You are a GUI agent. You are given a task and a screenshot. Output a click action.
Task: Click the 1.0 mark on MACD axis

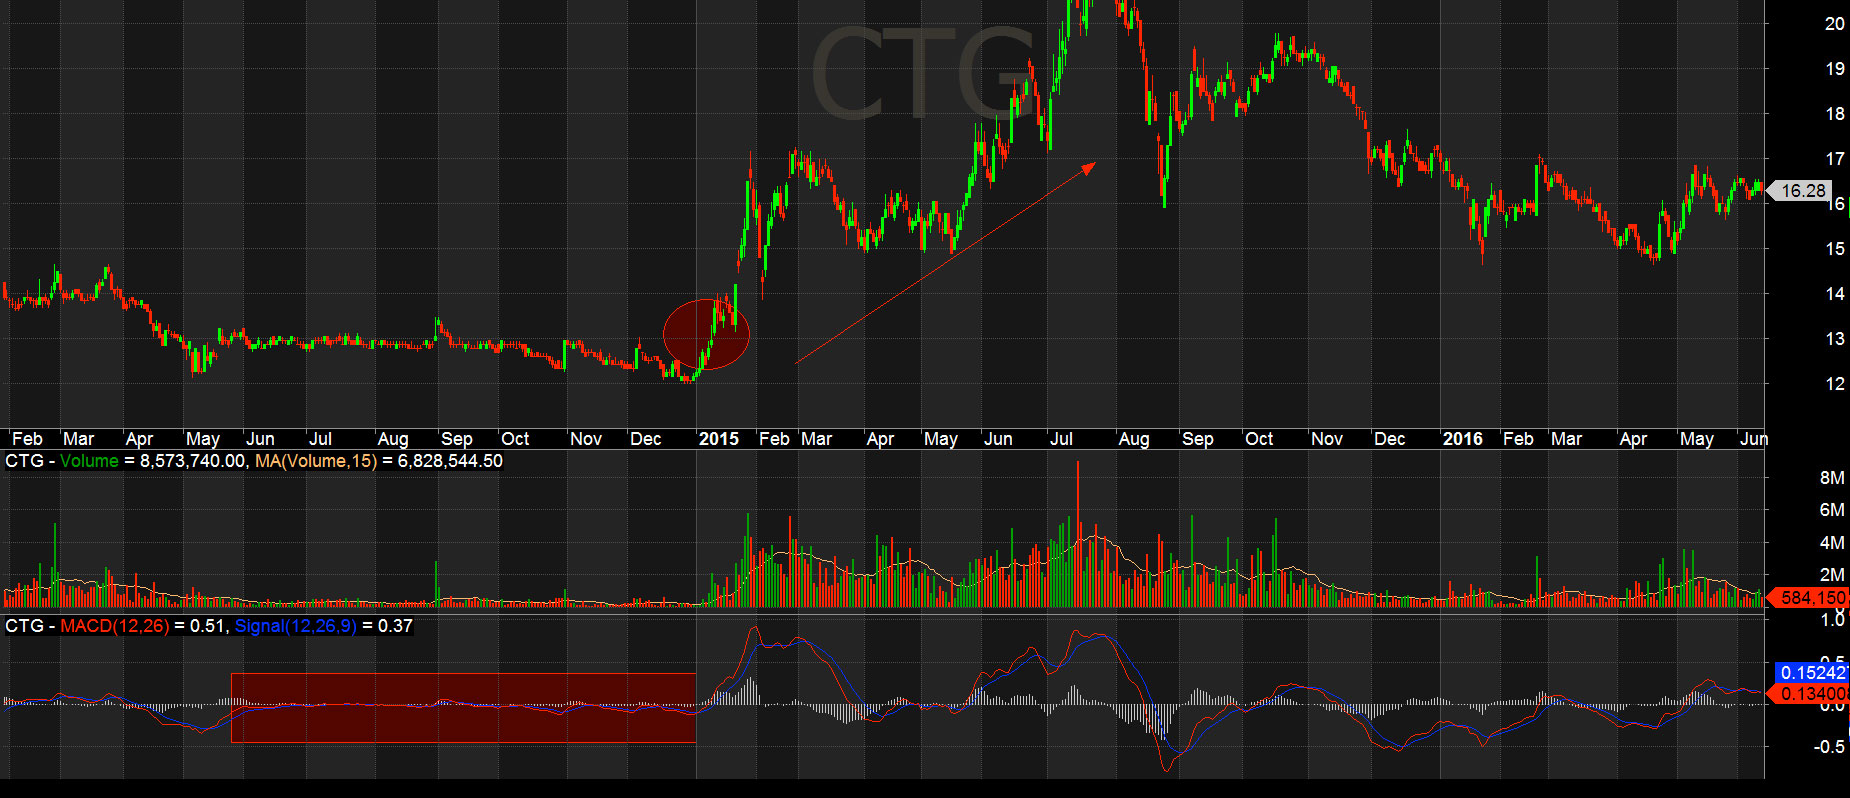coord(1832,620)
